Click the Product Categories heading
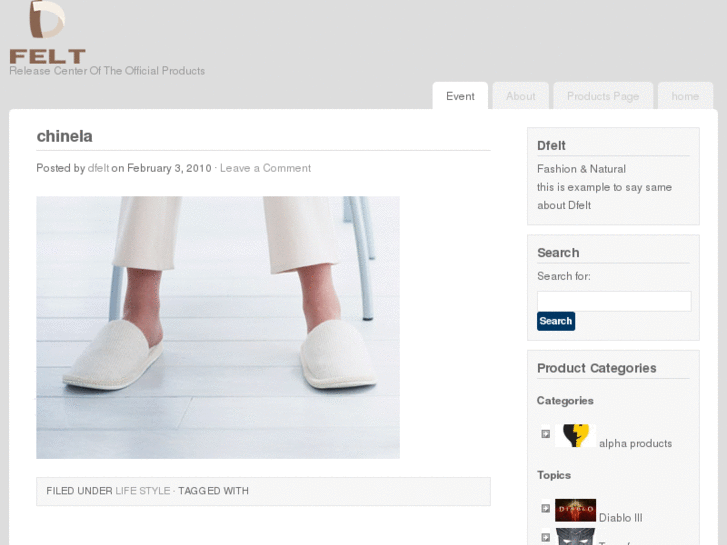Viewport: 727px width, 545px height. [x=597, y=368]
